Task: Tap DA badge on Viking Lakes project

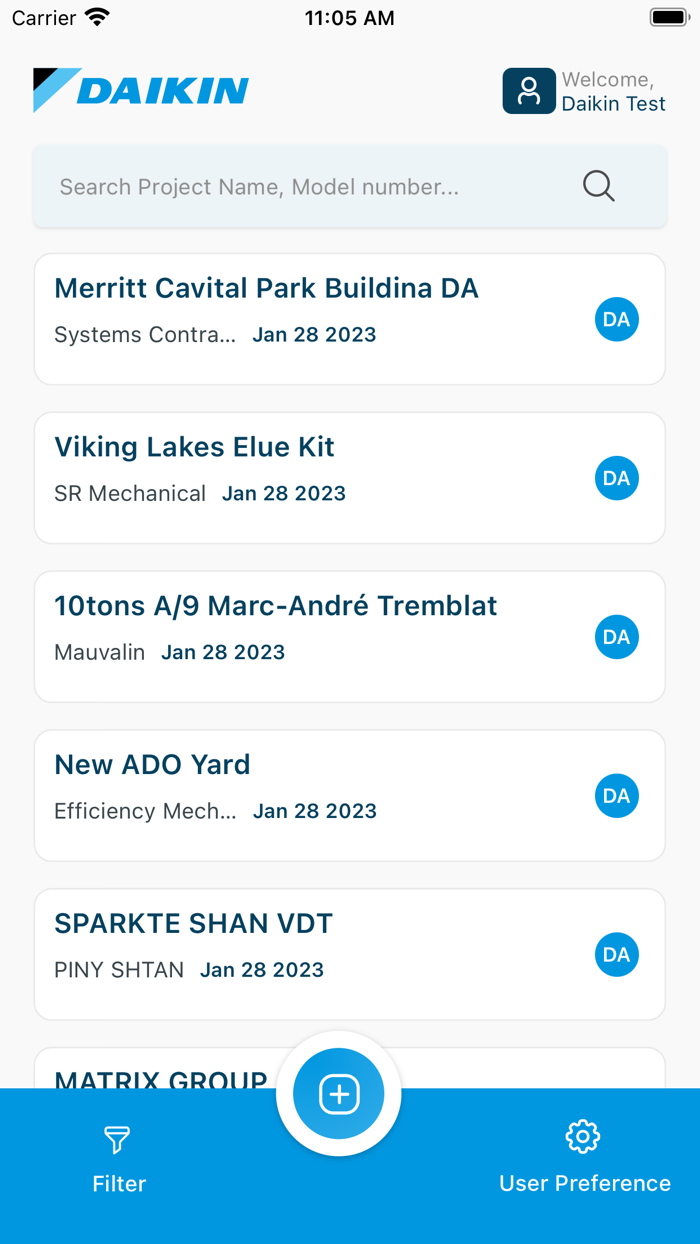Action: click(617, 479)
